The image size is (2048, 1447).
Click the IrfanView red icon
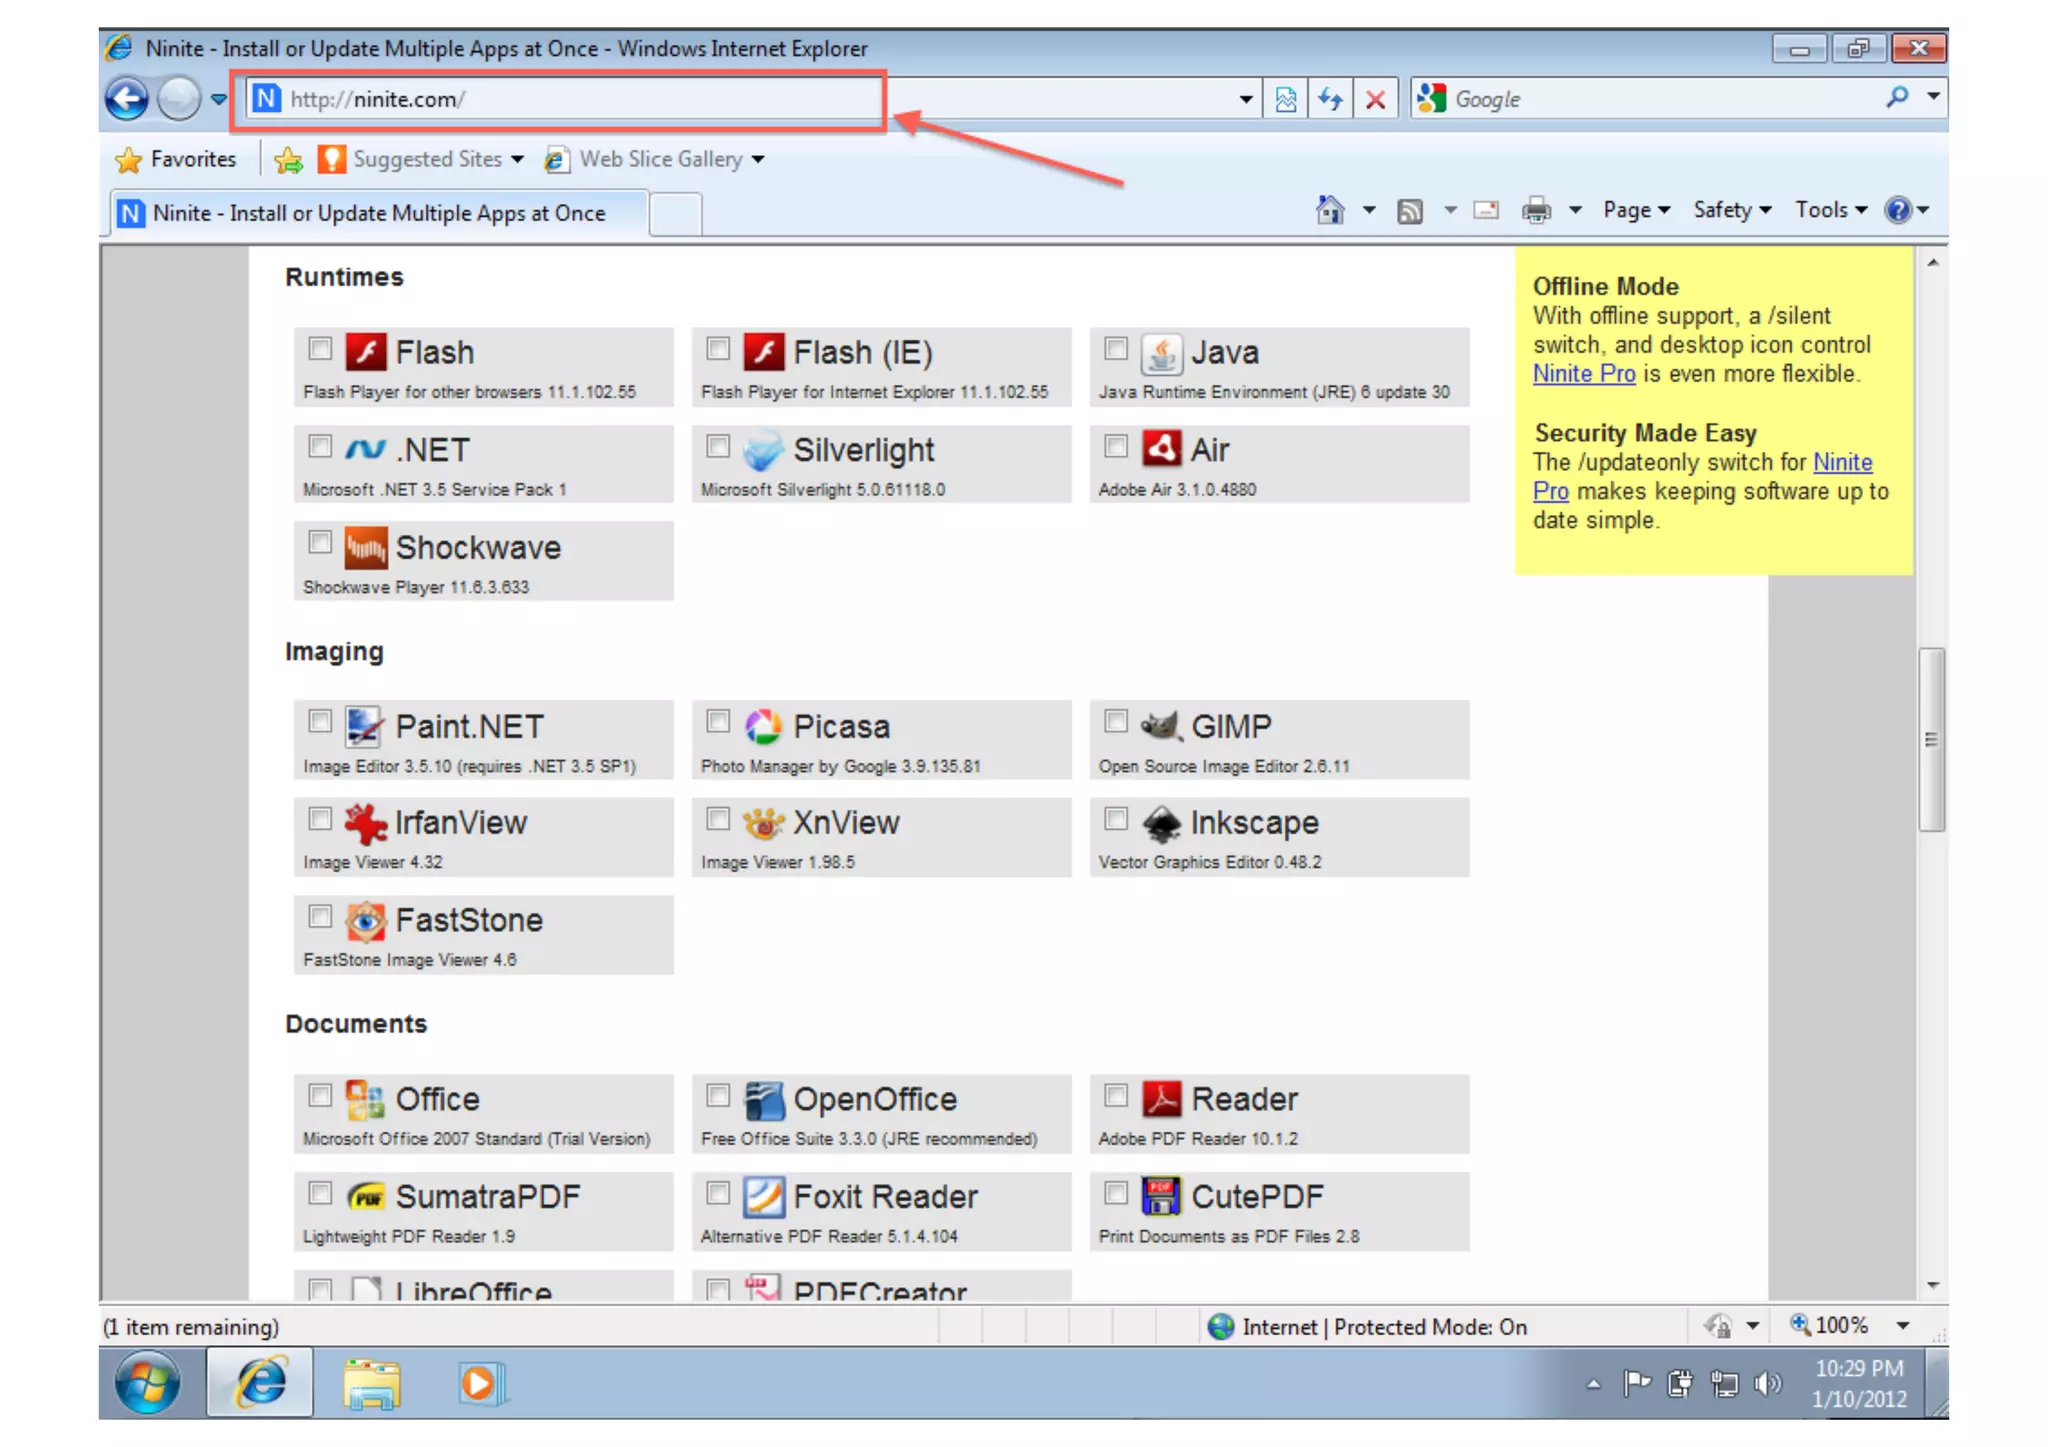click(x=365, y=823)
